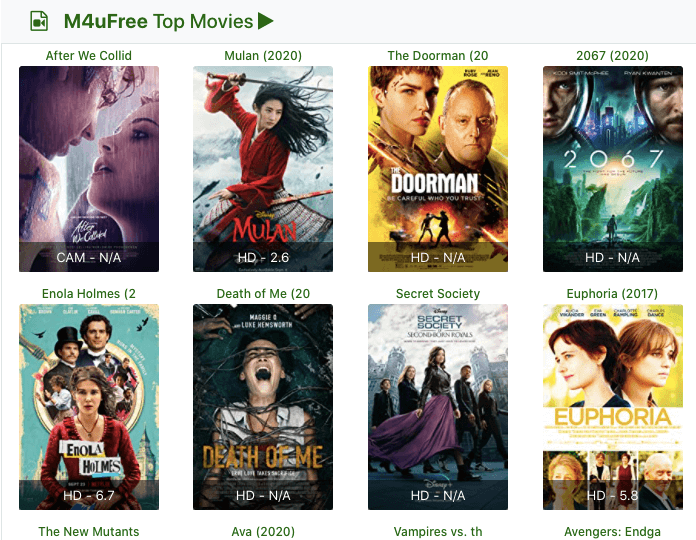Screen dimensions: 696x540
Task: Select the Death of Me poster
Action: 263,406
